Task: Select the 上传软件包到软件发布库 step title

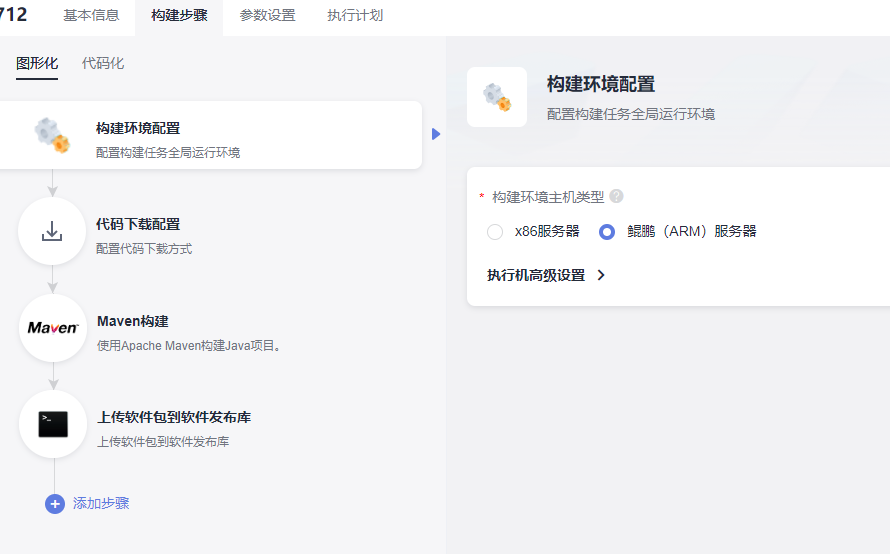Action: (x=174, y=417)
